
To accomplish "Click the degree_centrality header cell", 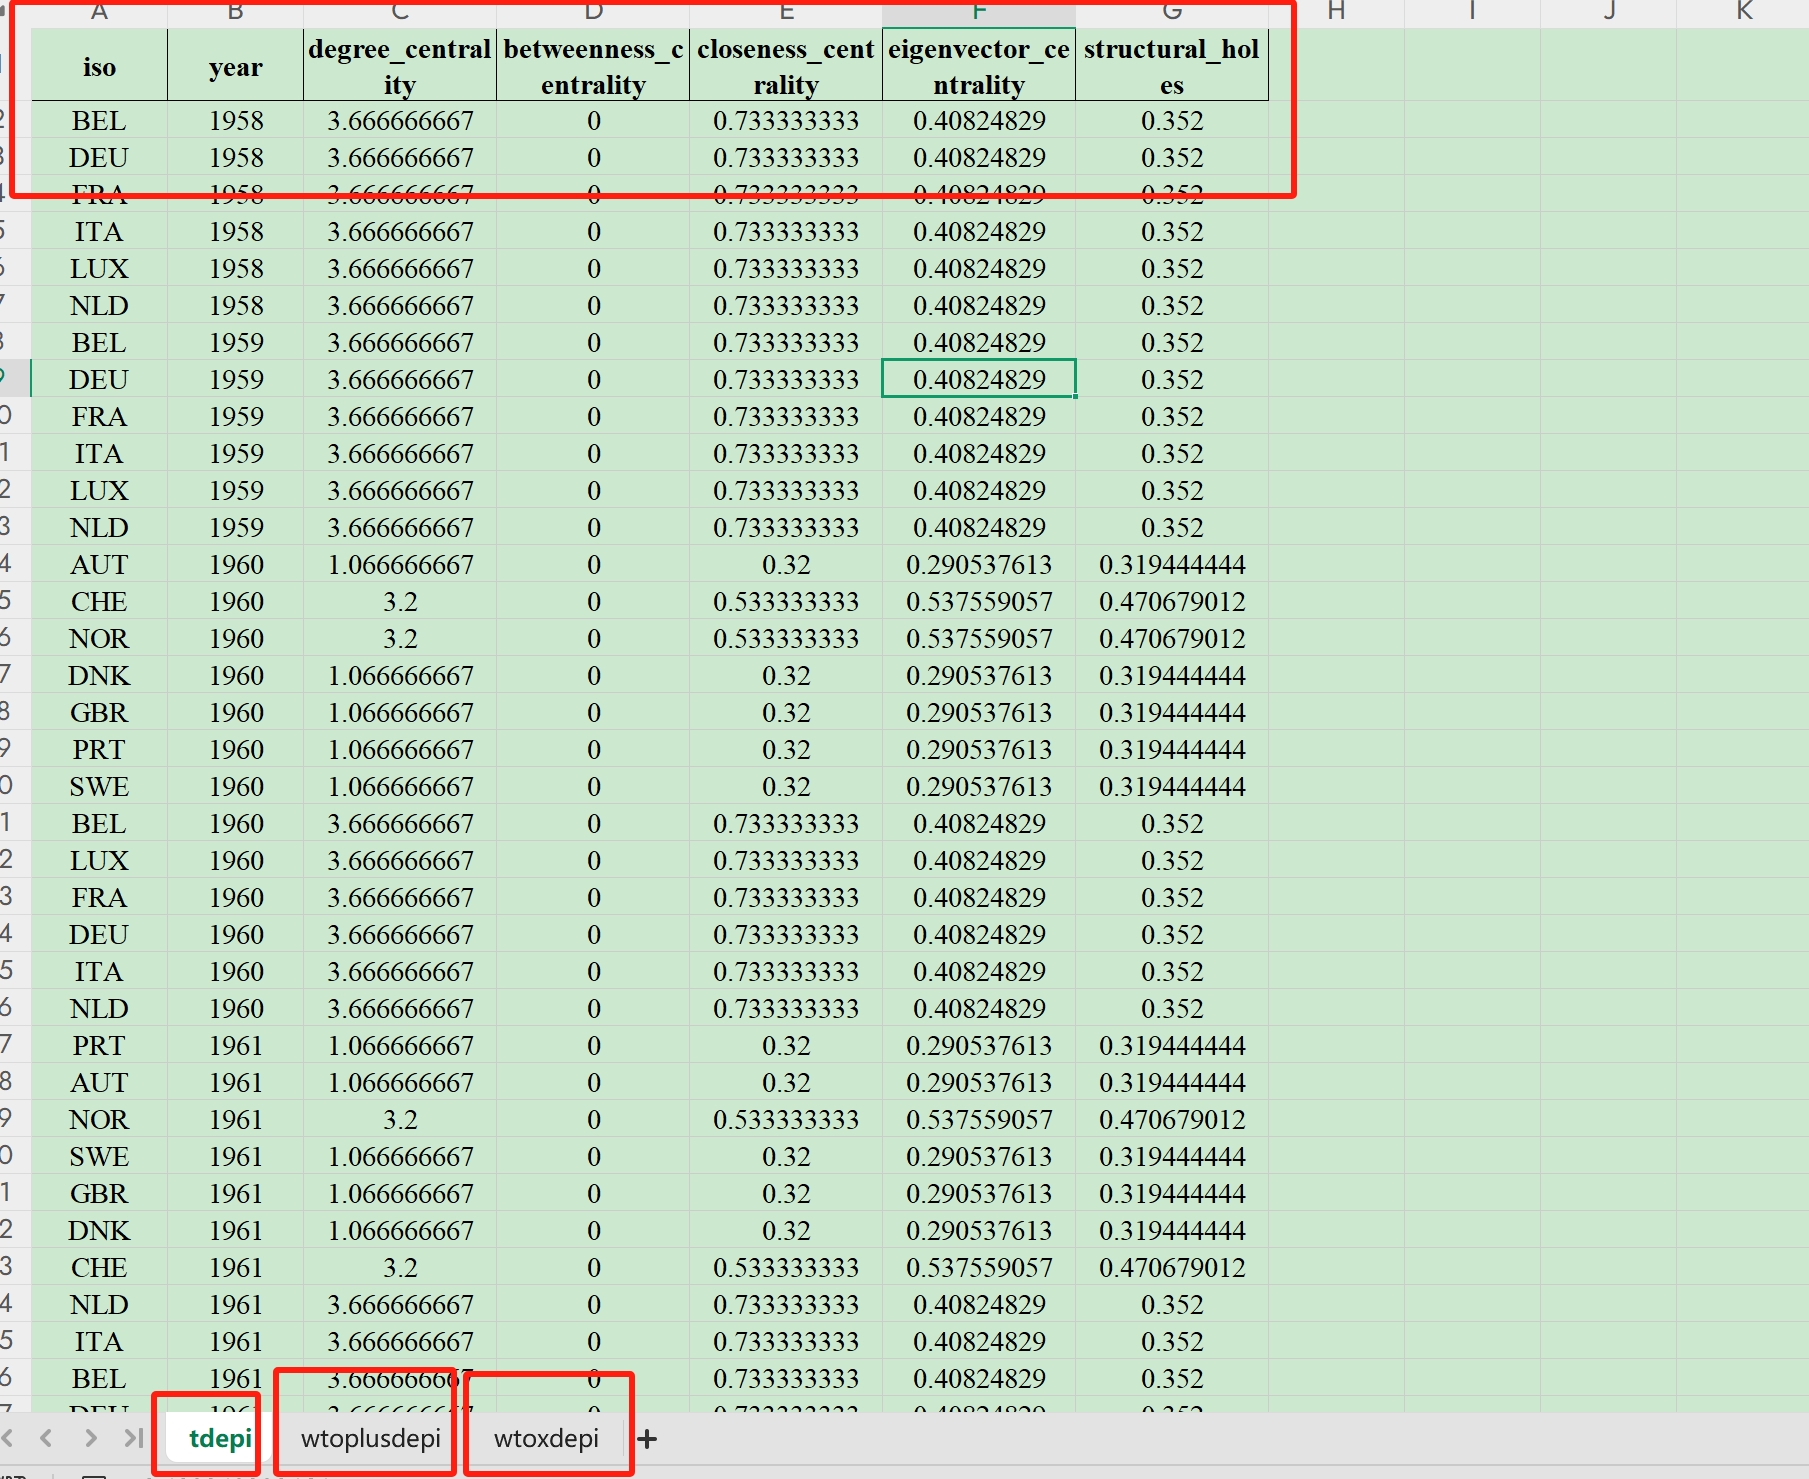I will point(399,67).
